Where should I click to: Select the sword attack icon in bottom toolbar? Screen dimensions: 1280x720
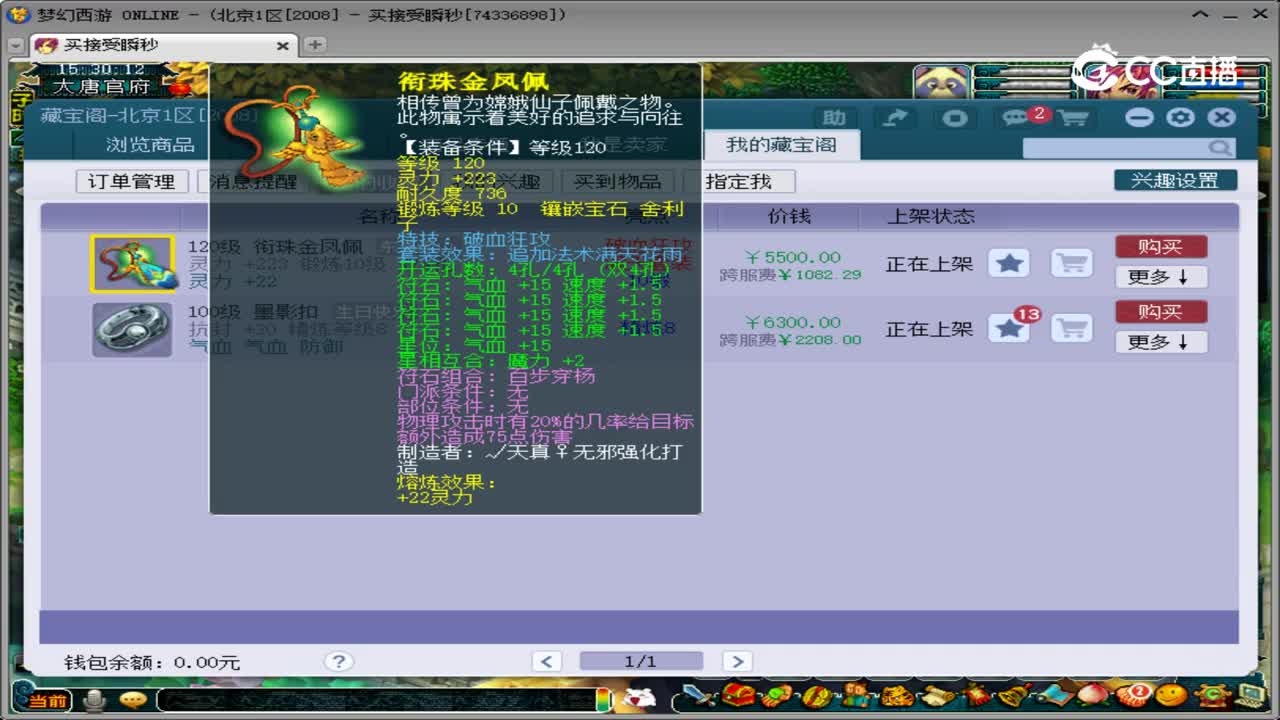coord(699,696)
